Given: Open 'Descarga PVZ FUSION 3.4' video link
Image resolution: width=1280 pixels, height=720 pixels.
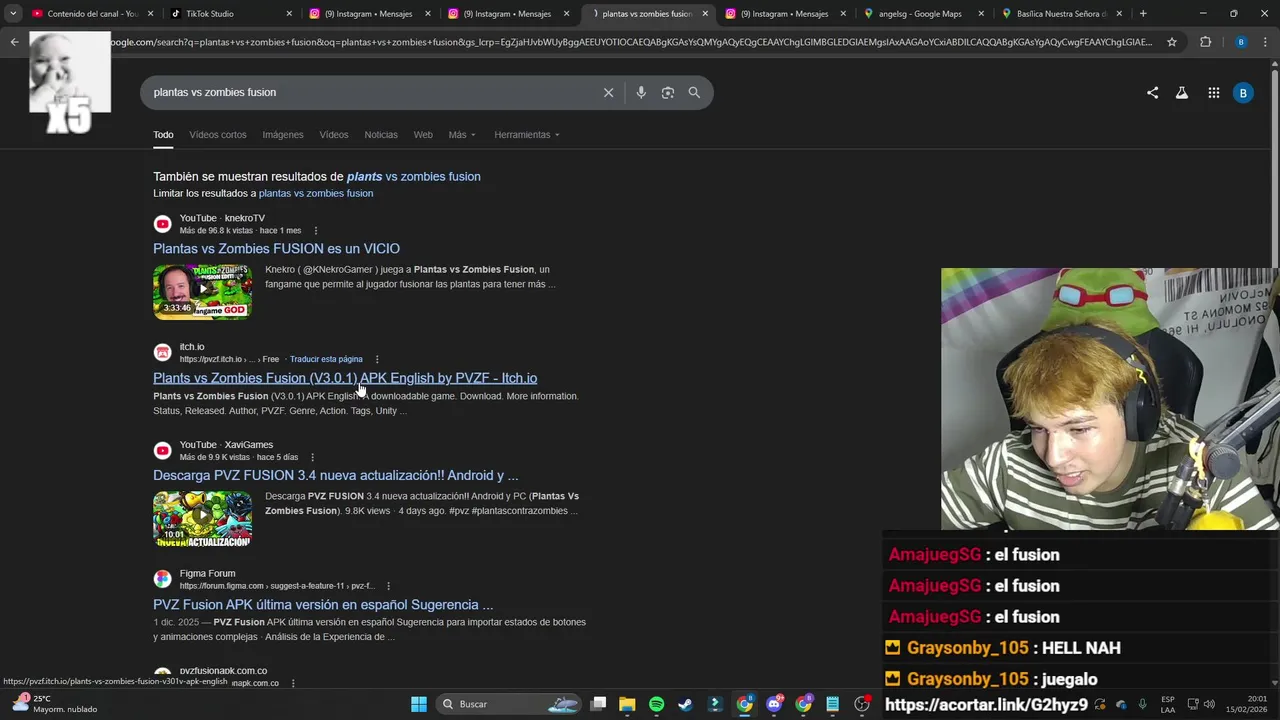Looking at the screenshot, I should (x=335, y=475).
